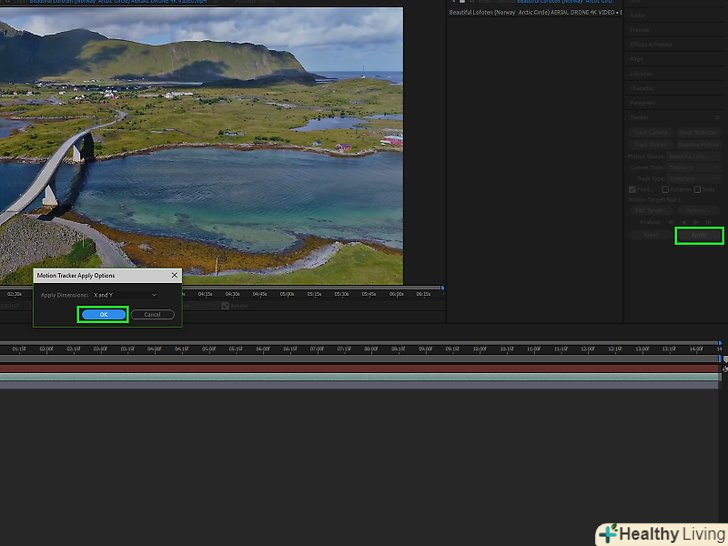Expand the Effects & Presets panel

[652, 44]
